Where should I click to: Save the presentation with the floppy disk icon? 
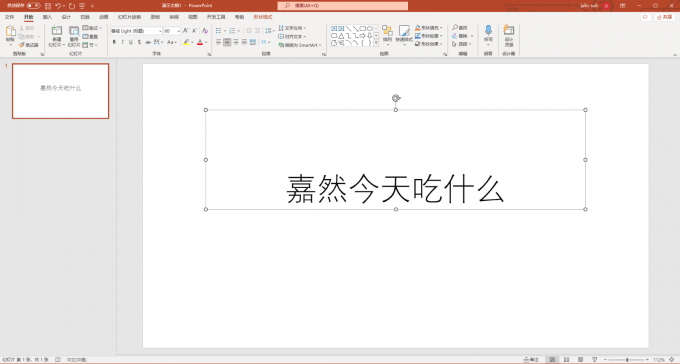48,6
